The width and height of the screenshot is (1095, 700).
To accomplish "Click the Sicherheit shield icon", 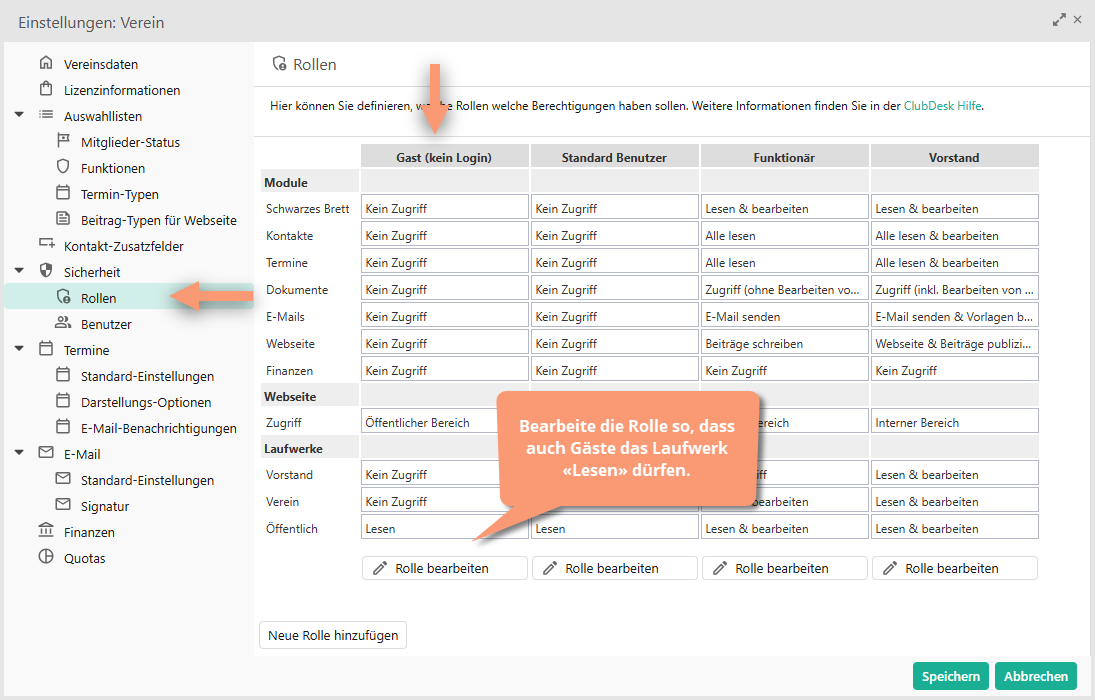I will coord(46,270).
